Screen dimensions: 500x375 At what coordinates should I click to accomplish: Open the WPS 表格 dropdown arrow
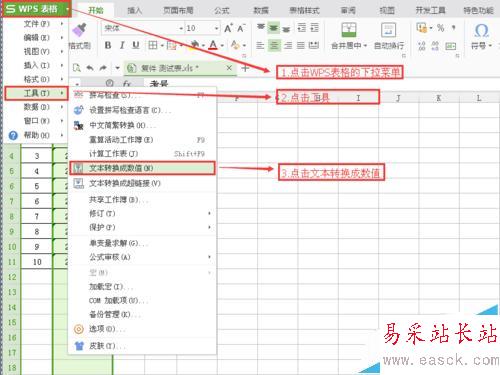click(x=67, y=9)
